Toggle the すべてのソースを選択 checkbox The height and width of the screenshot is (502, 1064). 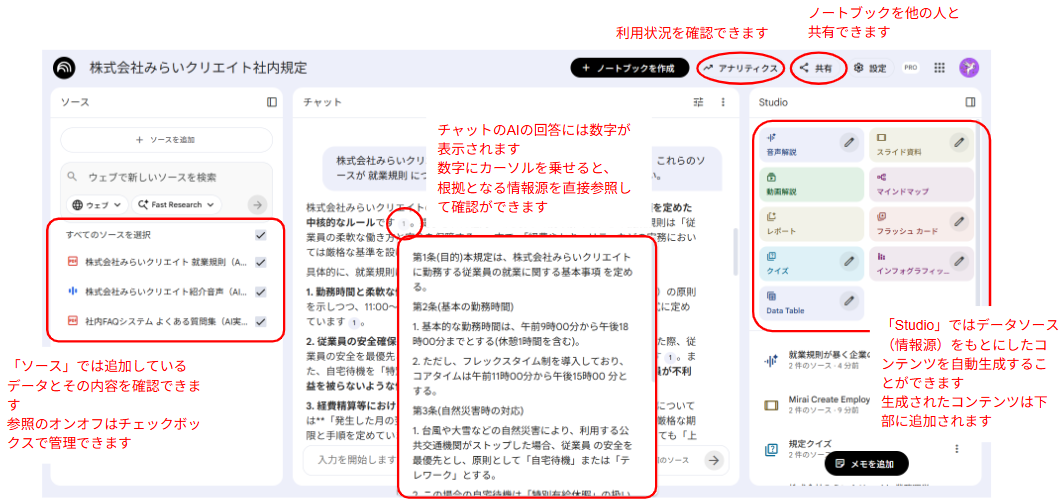point(260,235)
